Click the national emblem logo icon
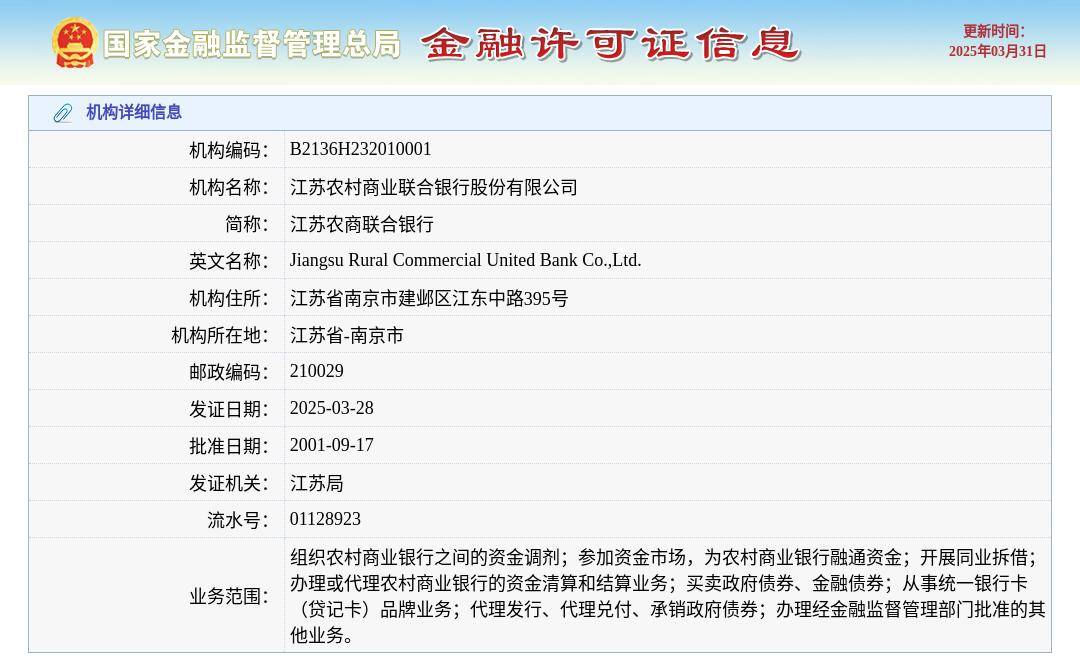This screenshot has height=667, width=1080. [72, 43]
